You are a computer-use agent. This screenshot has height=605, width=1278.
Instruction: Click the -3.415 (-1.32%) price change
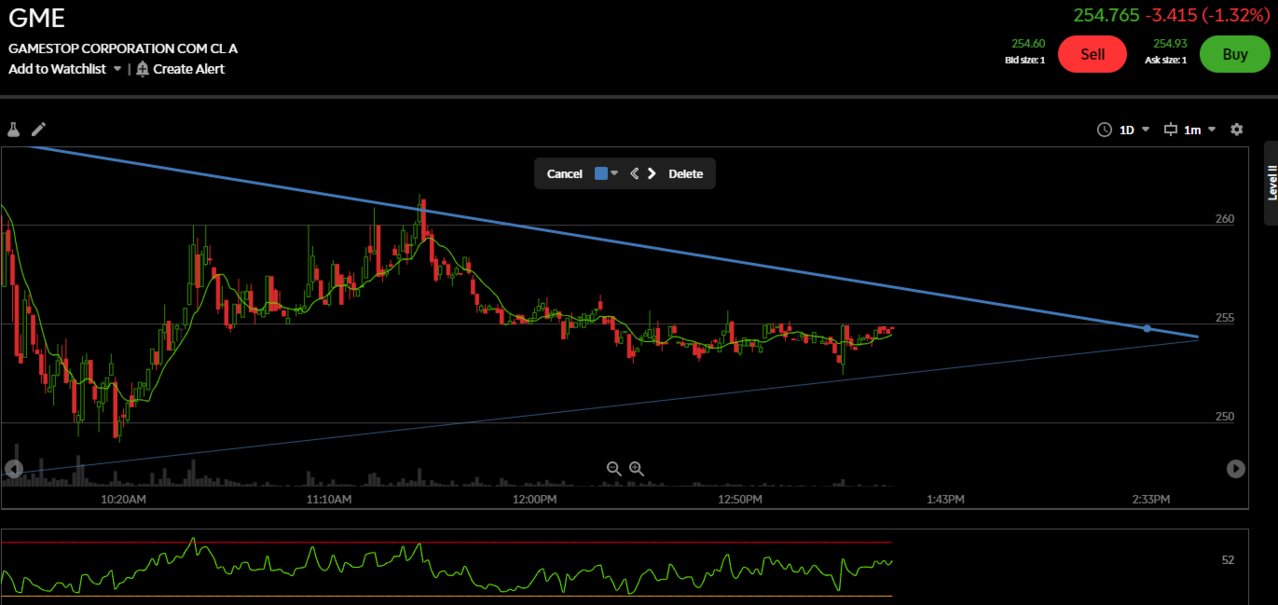(x=1208, y=15)
